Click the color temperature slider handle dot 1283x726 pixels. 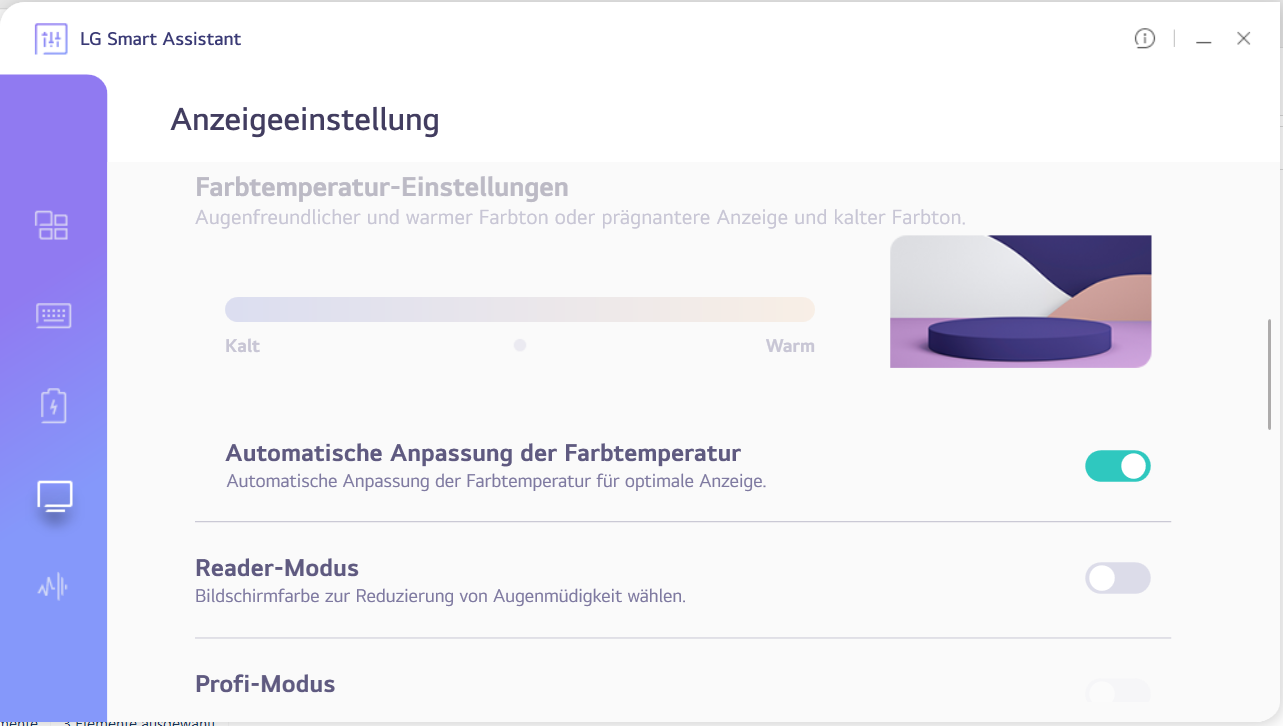[520, 345]
